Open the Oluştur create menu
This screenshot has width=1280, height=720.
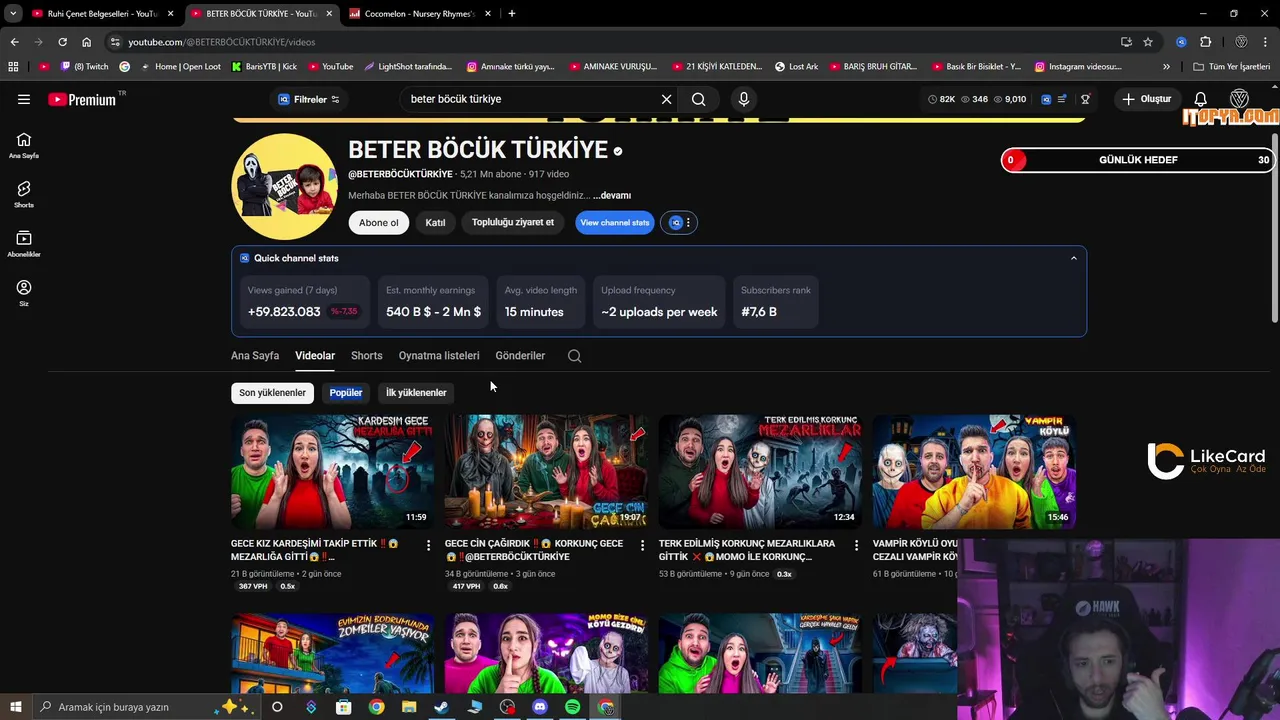coord(1146,99)
